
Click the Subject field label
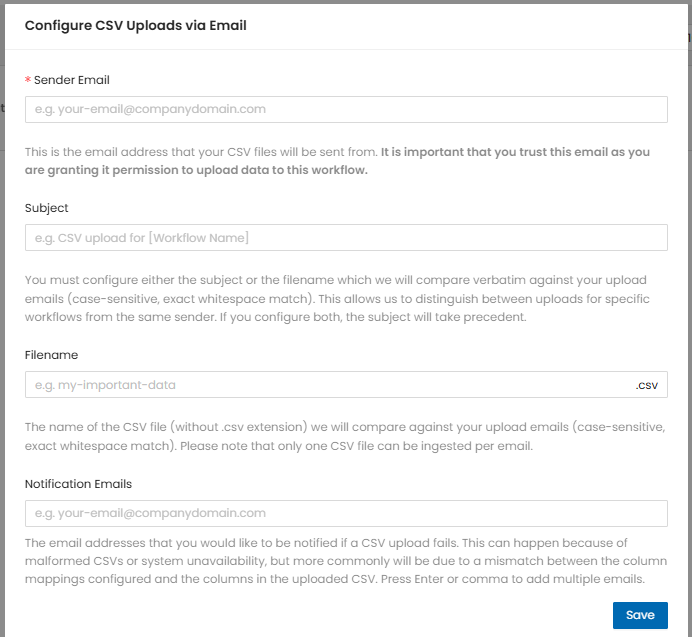coord(47,208)
